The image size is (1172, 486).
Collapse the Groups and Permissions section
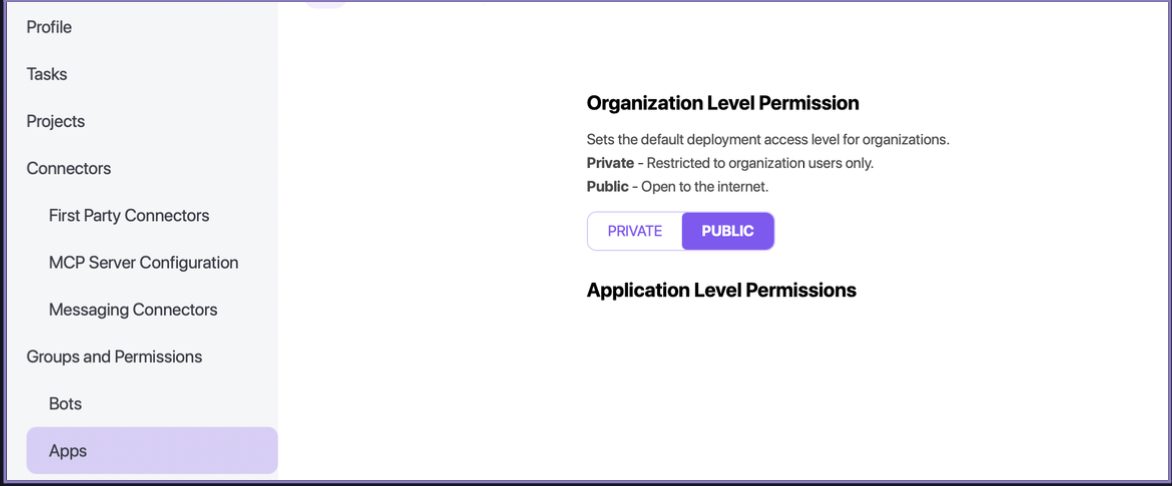(114, 356)
